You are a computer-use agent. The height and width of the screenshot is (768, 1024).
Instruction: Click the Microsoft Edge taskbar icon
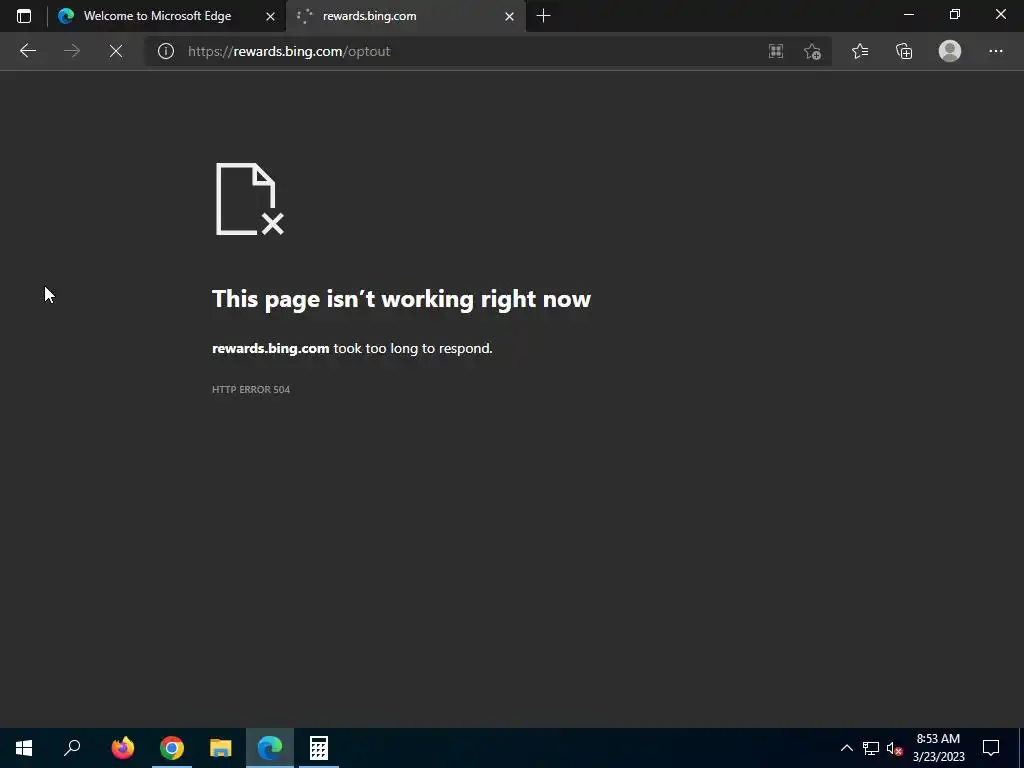[x=270, y=748]
